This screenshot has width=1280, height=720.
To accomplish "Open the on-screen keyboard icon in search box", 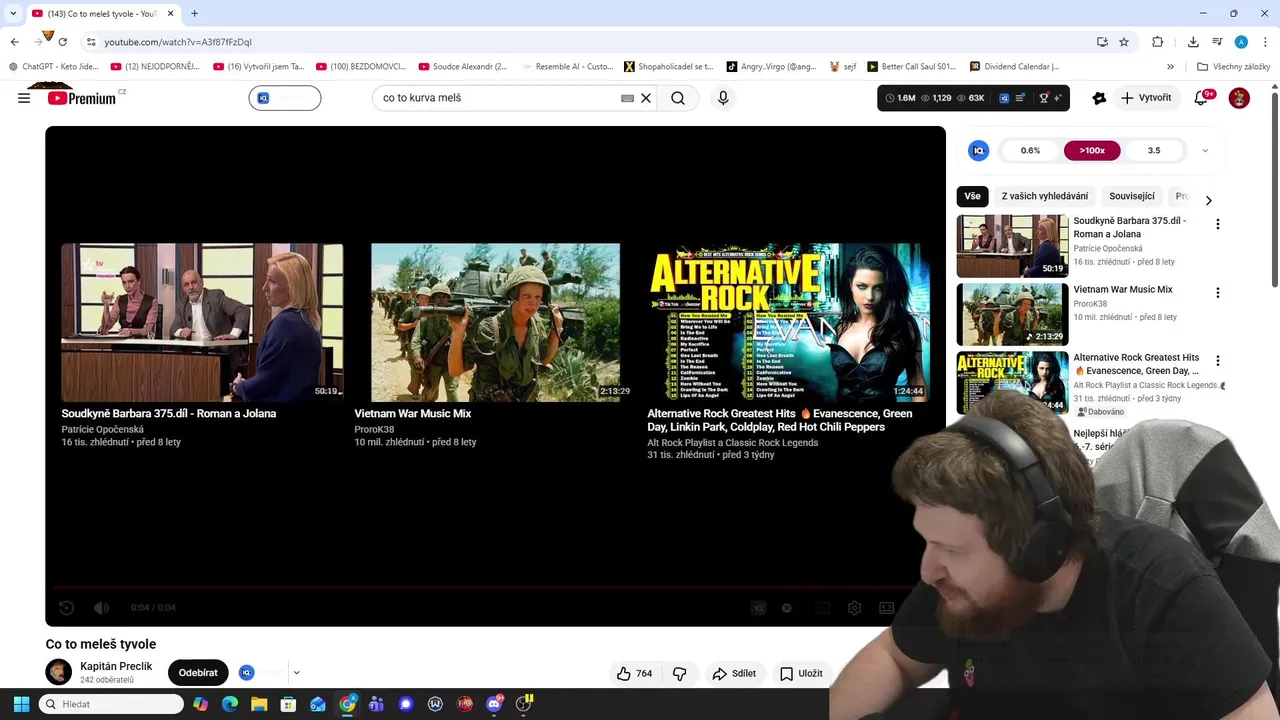I will [627, 98].
